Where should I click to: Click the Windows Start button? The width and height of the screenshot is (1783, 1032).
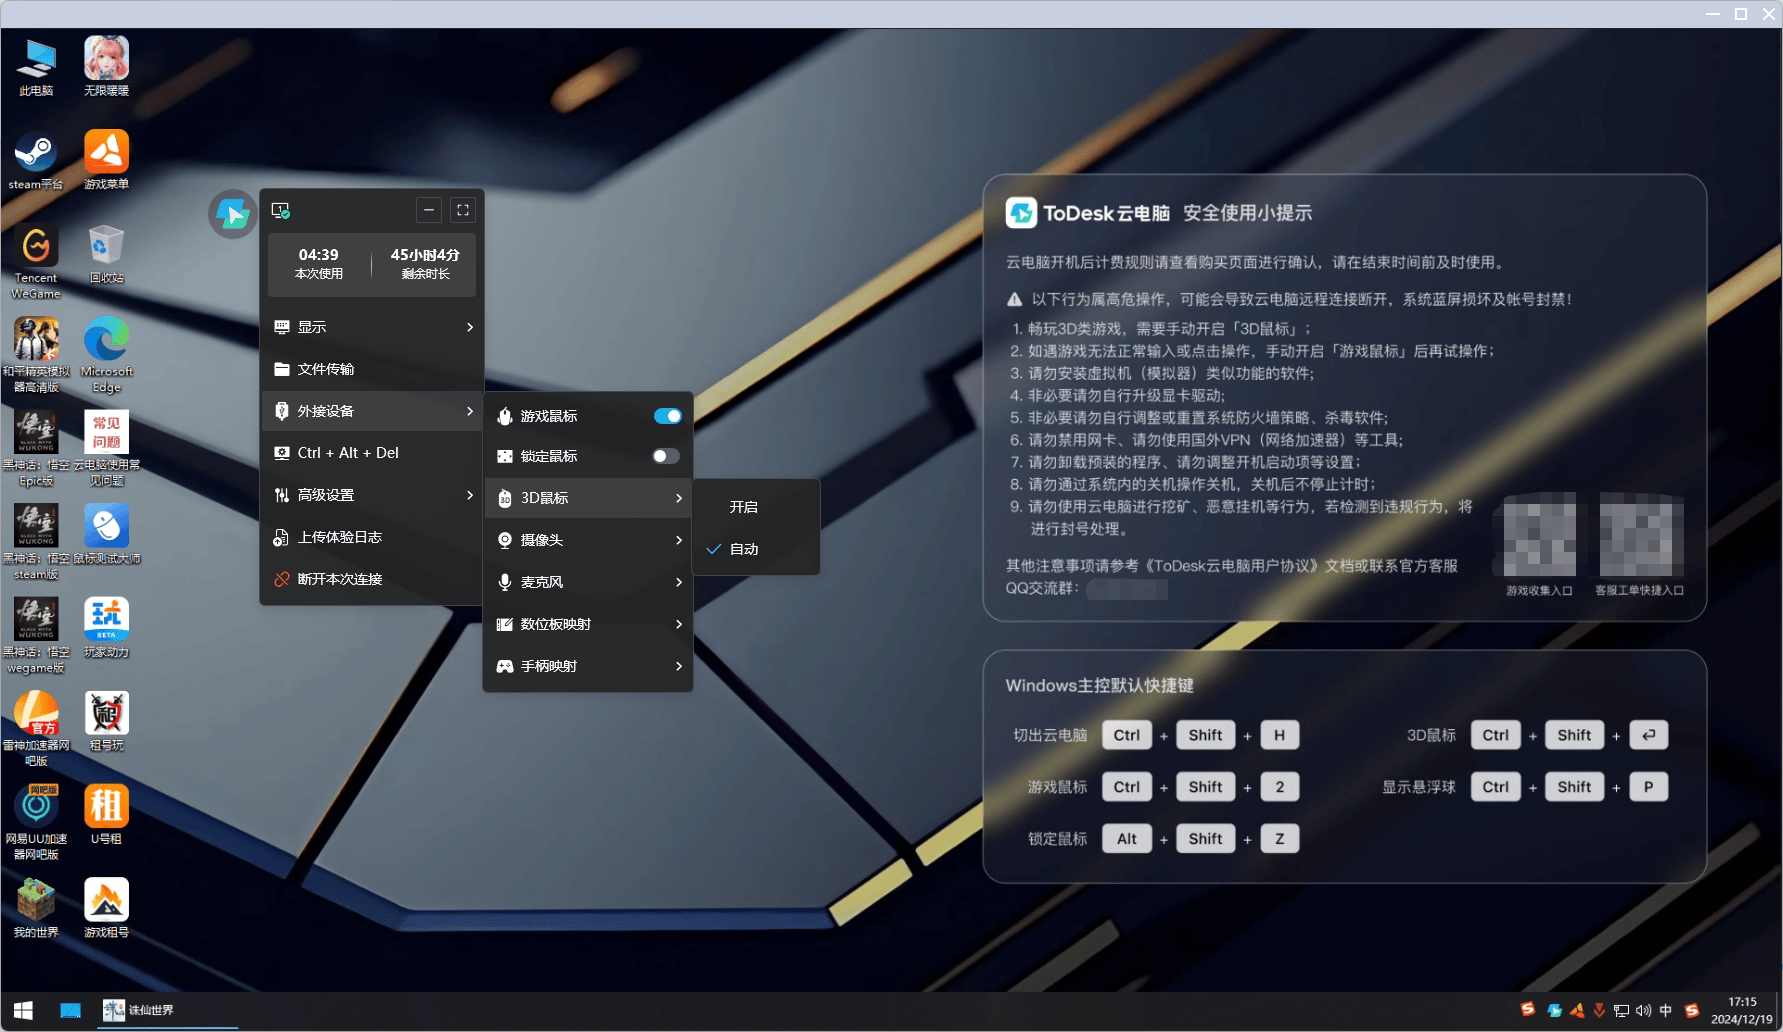coord(23,1010)
